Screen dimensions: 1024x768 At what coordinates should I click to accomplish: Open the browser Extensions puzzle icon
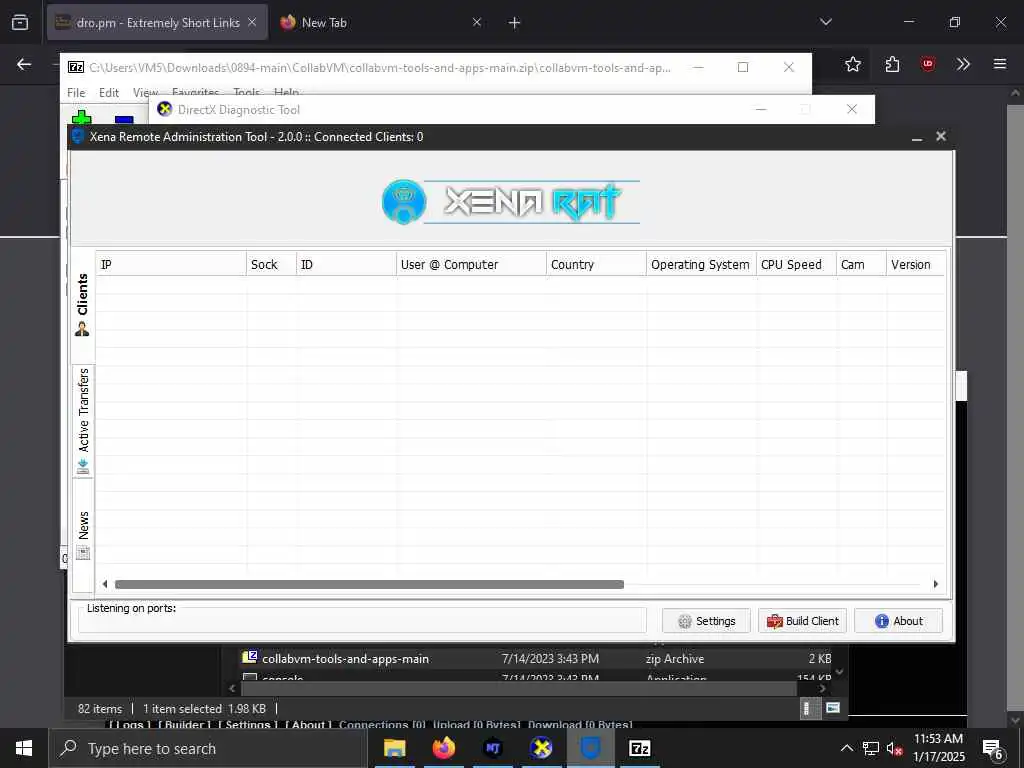(x=892, y=64)
